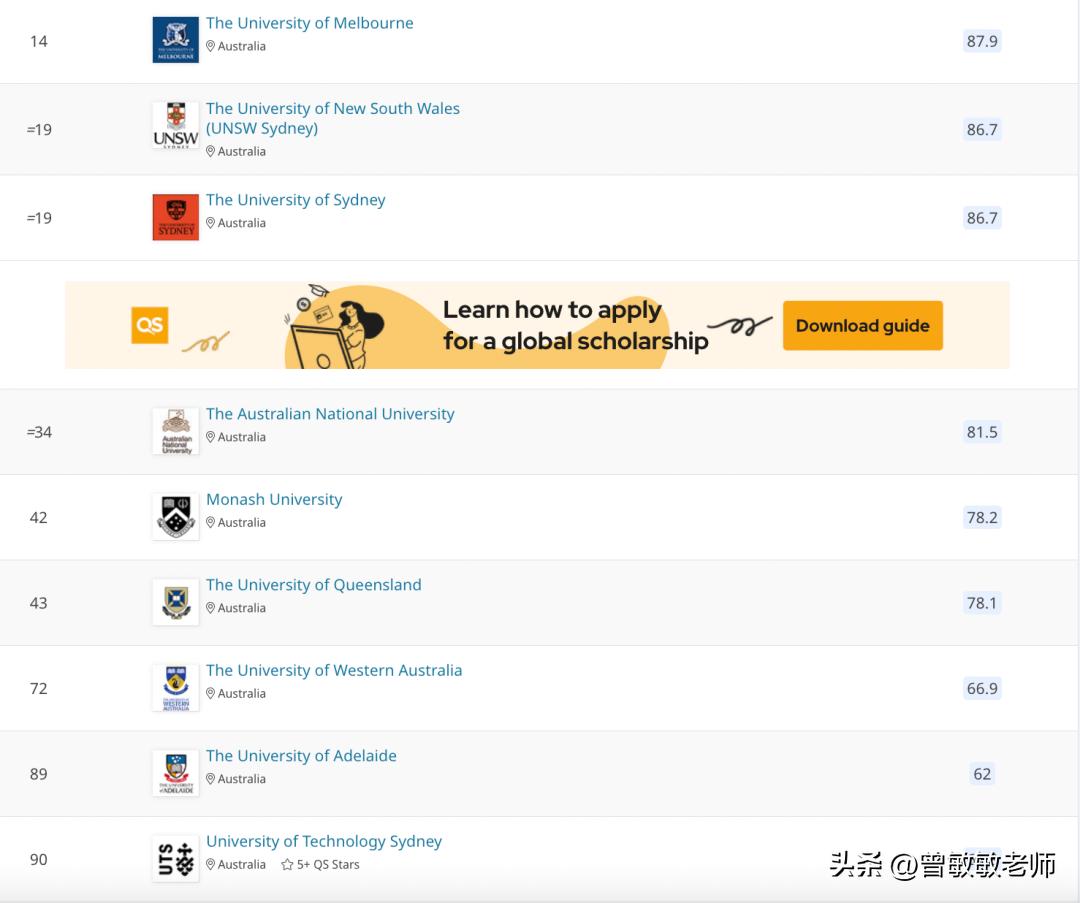Select the University of Sydney crest icon
The image size is (1080, 903).
[x=175, y=216]
